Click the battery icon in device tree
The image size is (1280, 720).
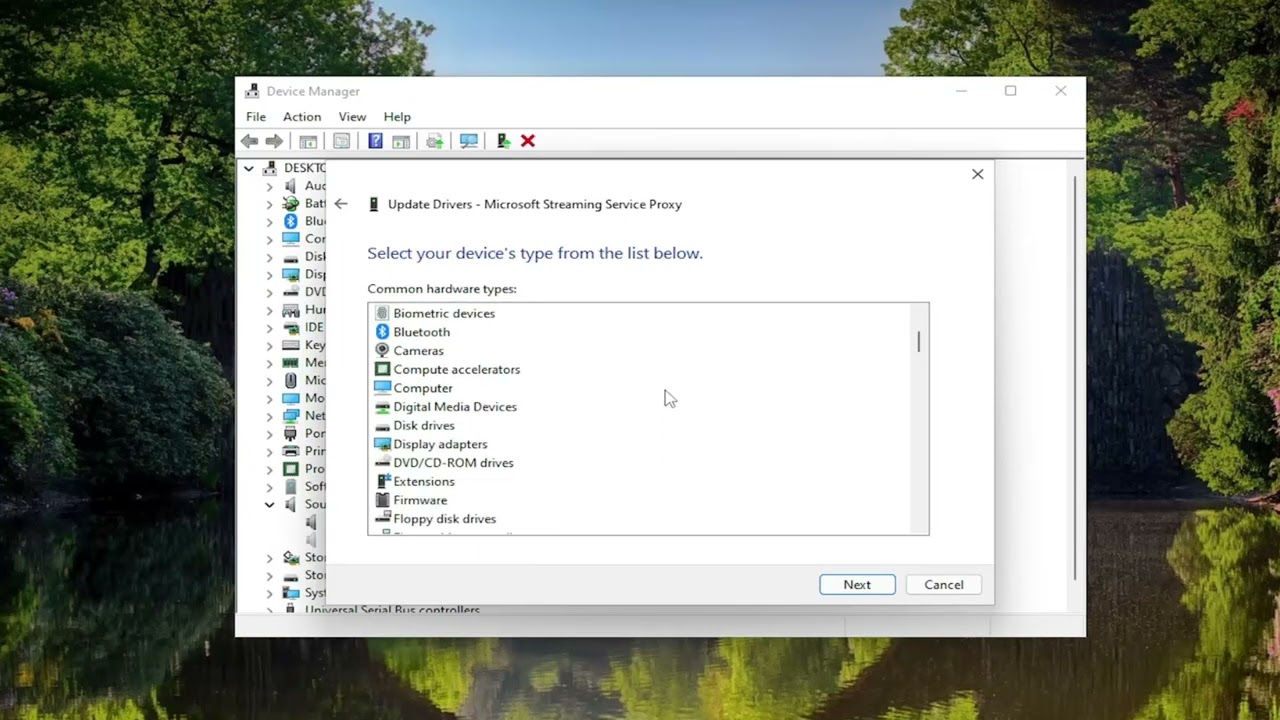[x=291, y=203]
